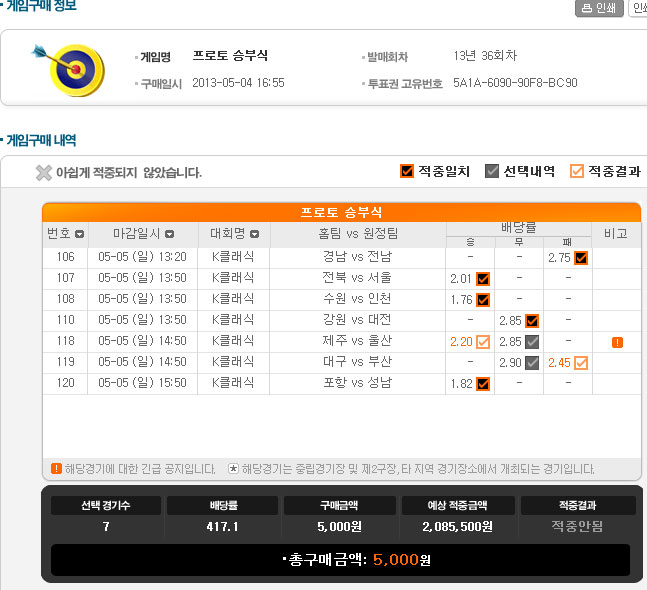Click K클래식 league cell in row 107
The width and height of the screenshot is (647, 590).
click(x=233, y=278)
